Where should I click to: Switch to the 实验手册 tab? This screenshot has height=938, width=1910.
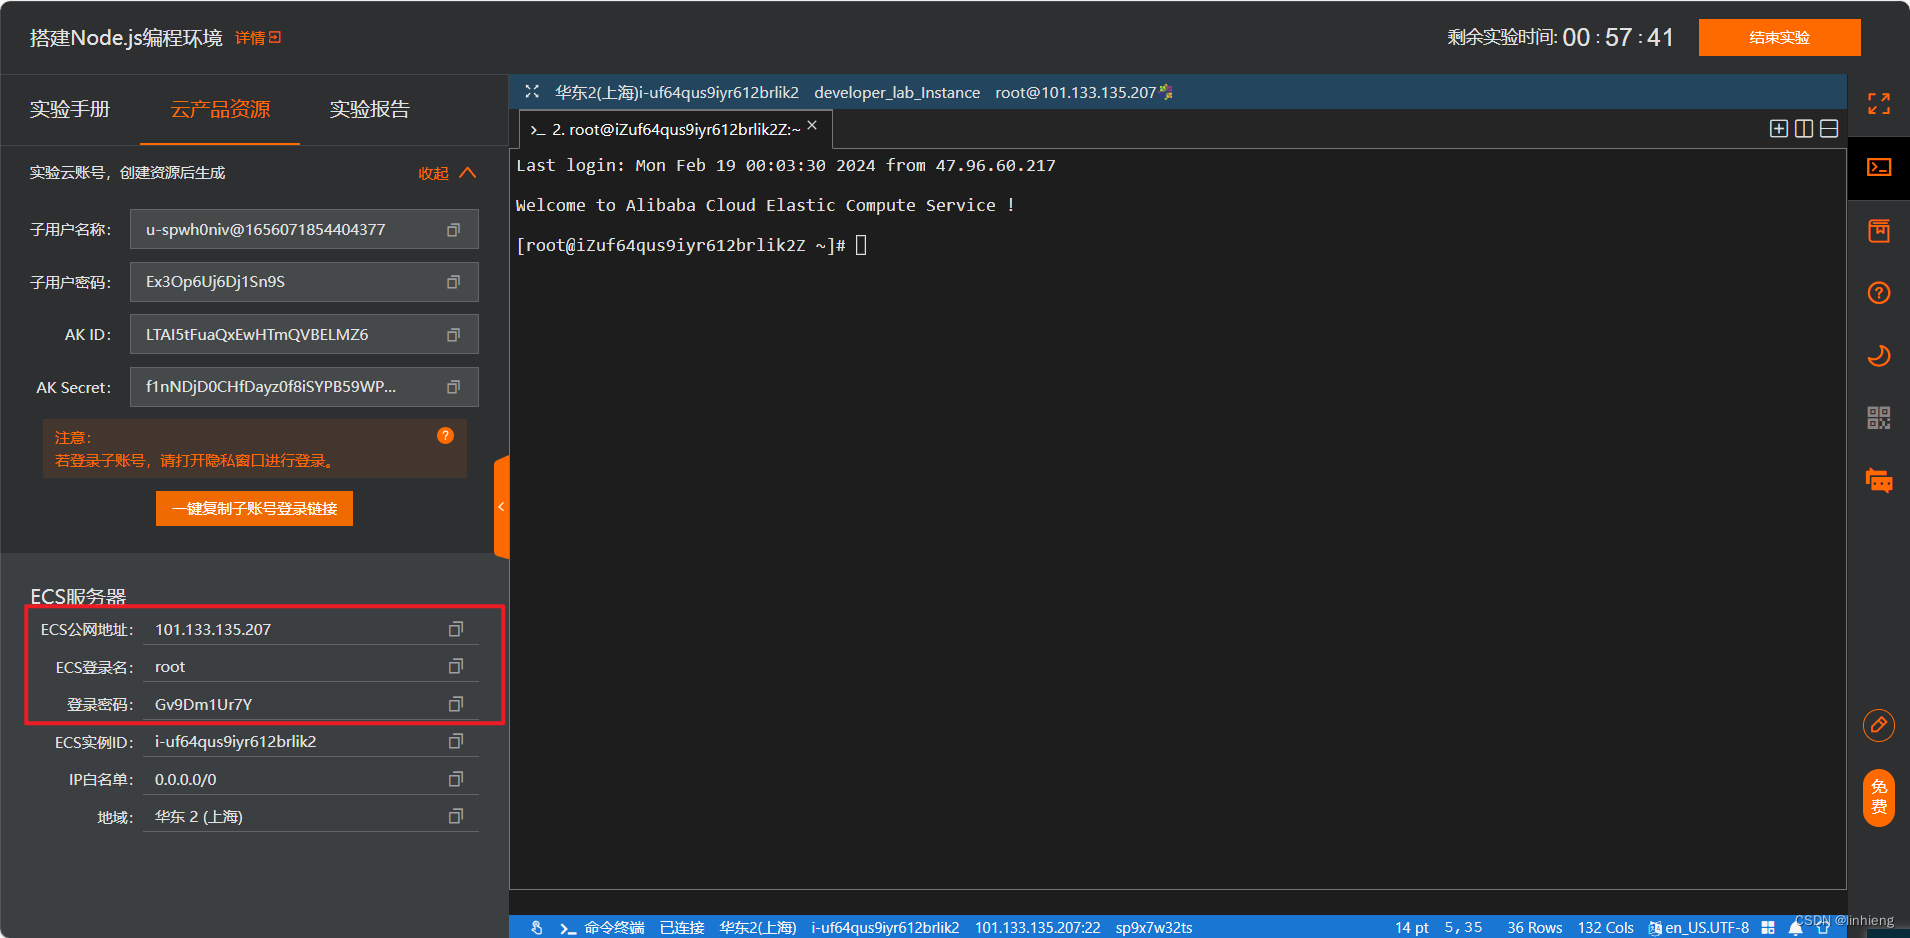pyautogui.click(x=70, y=109)
